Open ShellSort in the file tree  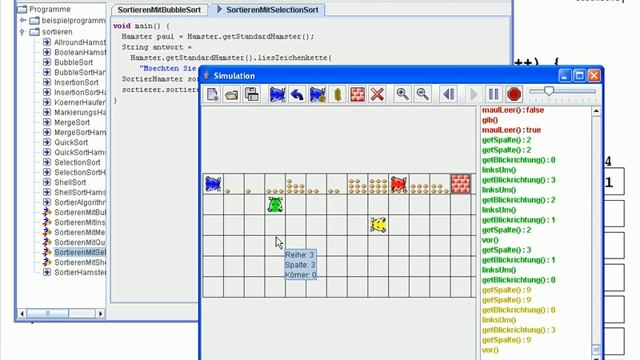pos(70,182)
